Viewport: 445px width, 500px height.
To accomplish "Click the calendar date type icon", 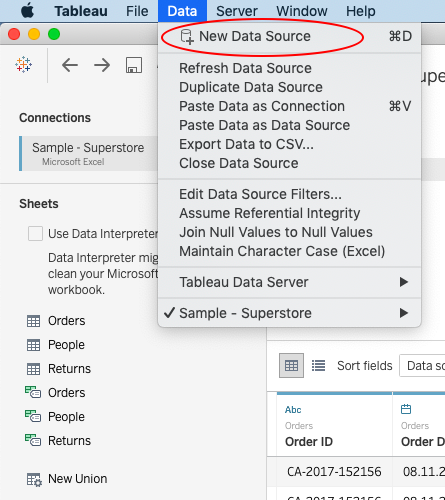I will point(406,409).
